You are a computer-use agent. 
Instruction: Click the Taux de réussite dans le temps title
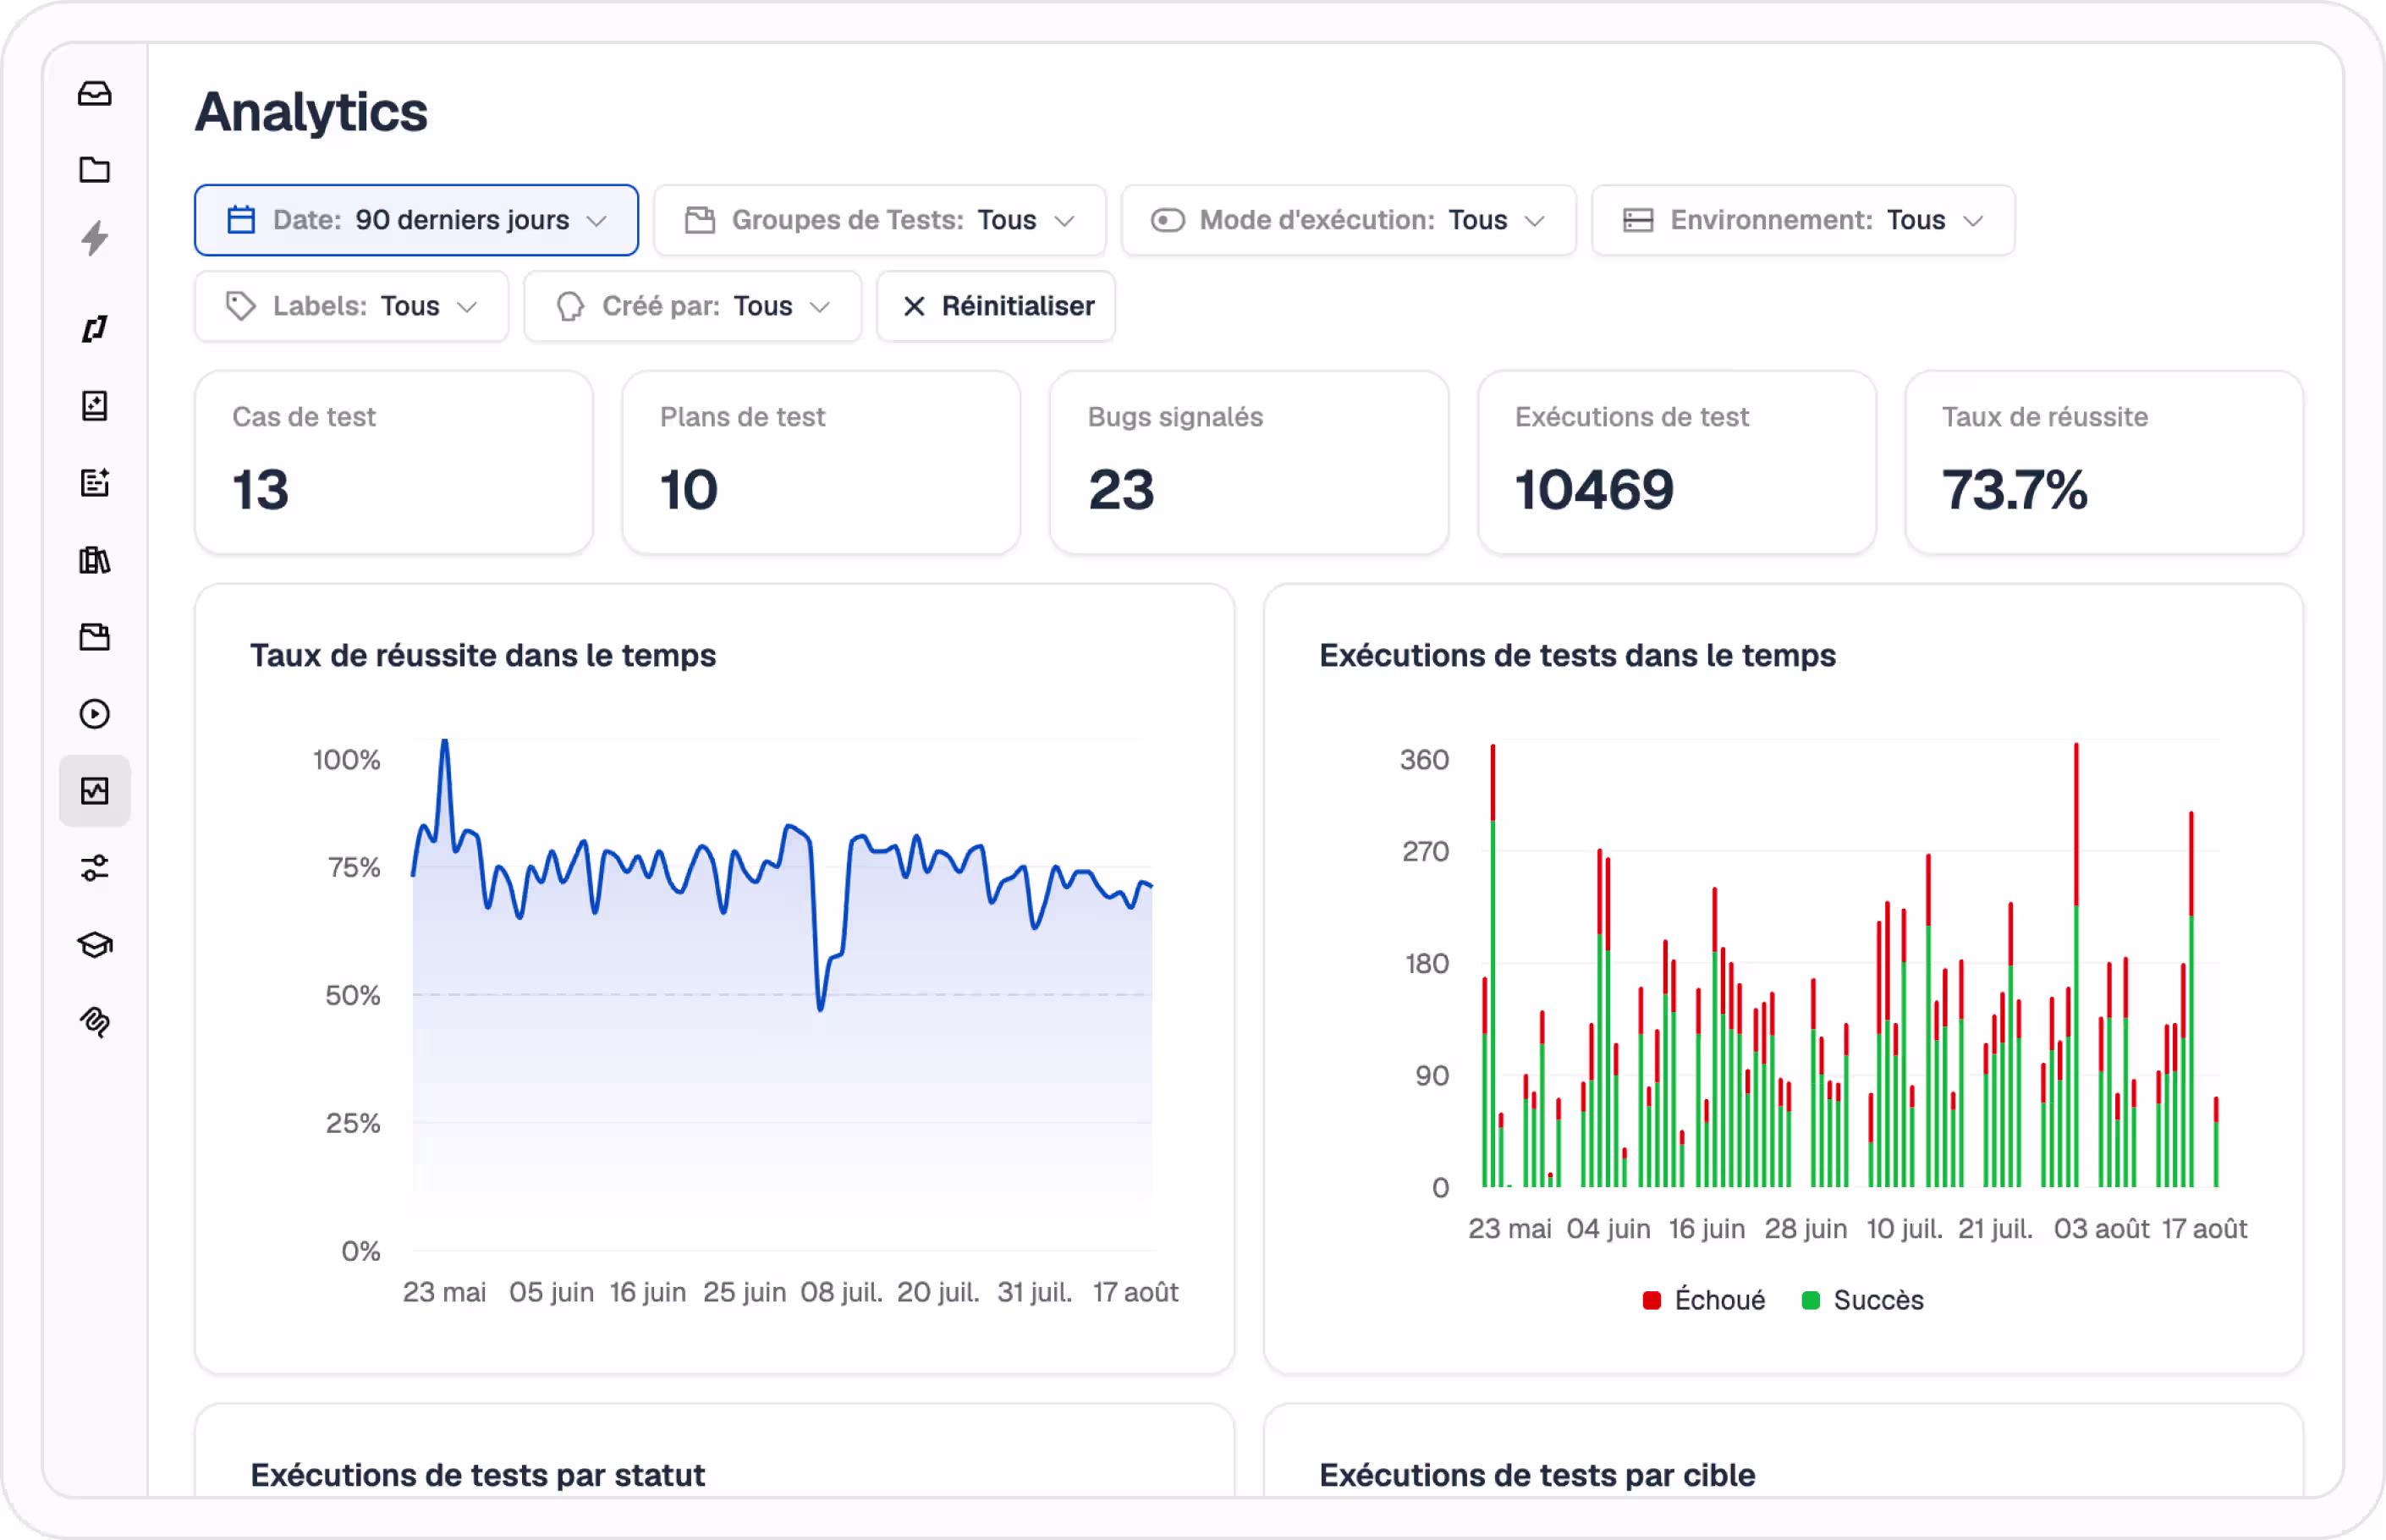click(x=483, y=655)
